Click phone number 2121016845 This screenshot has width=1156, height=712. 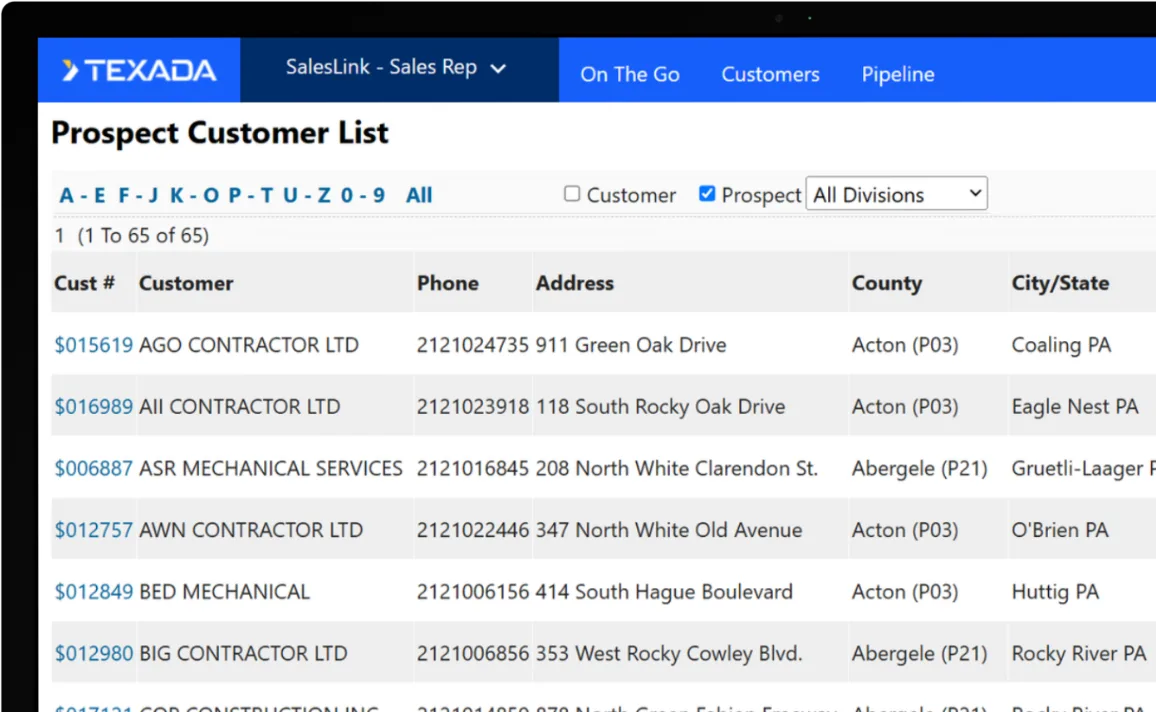click(x=473, y=468)
